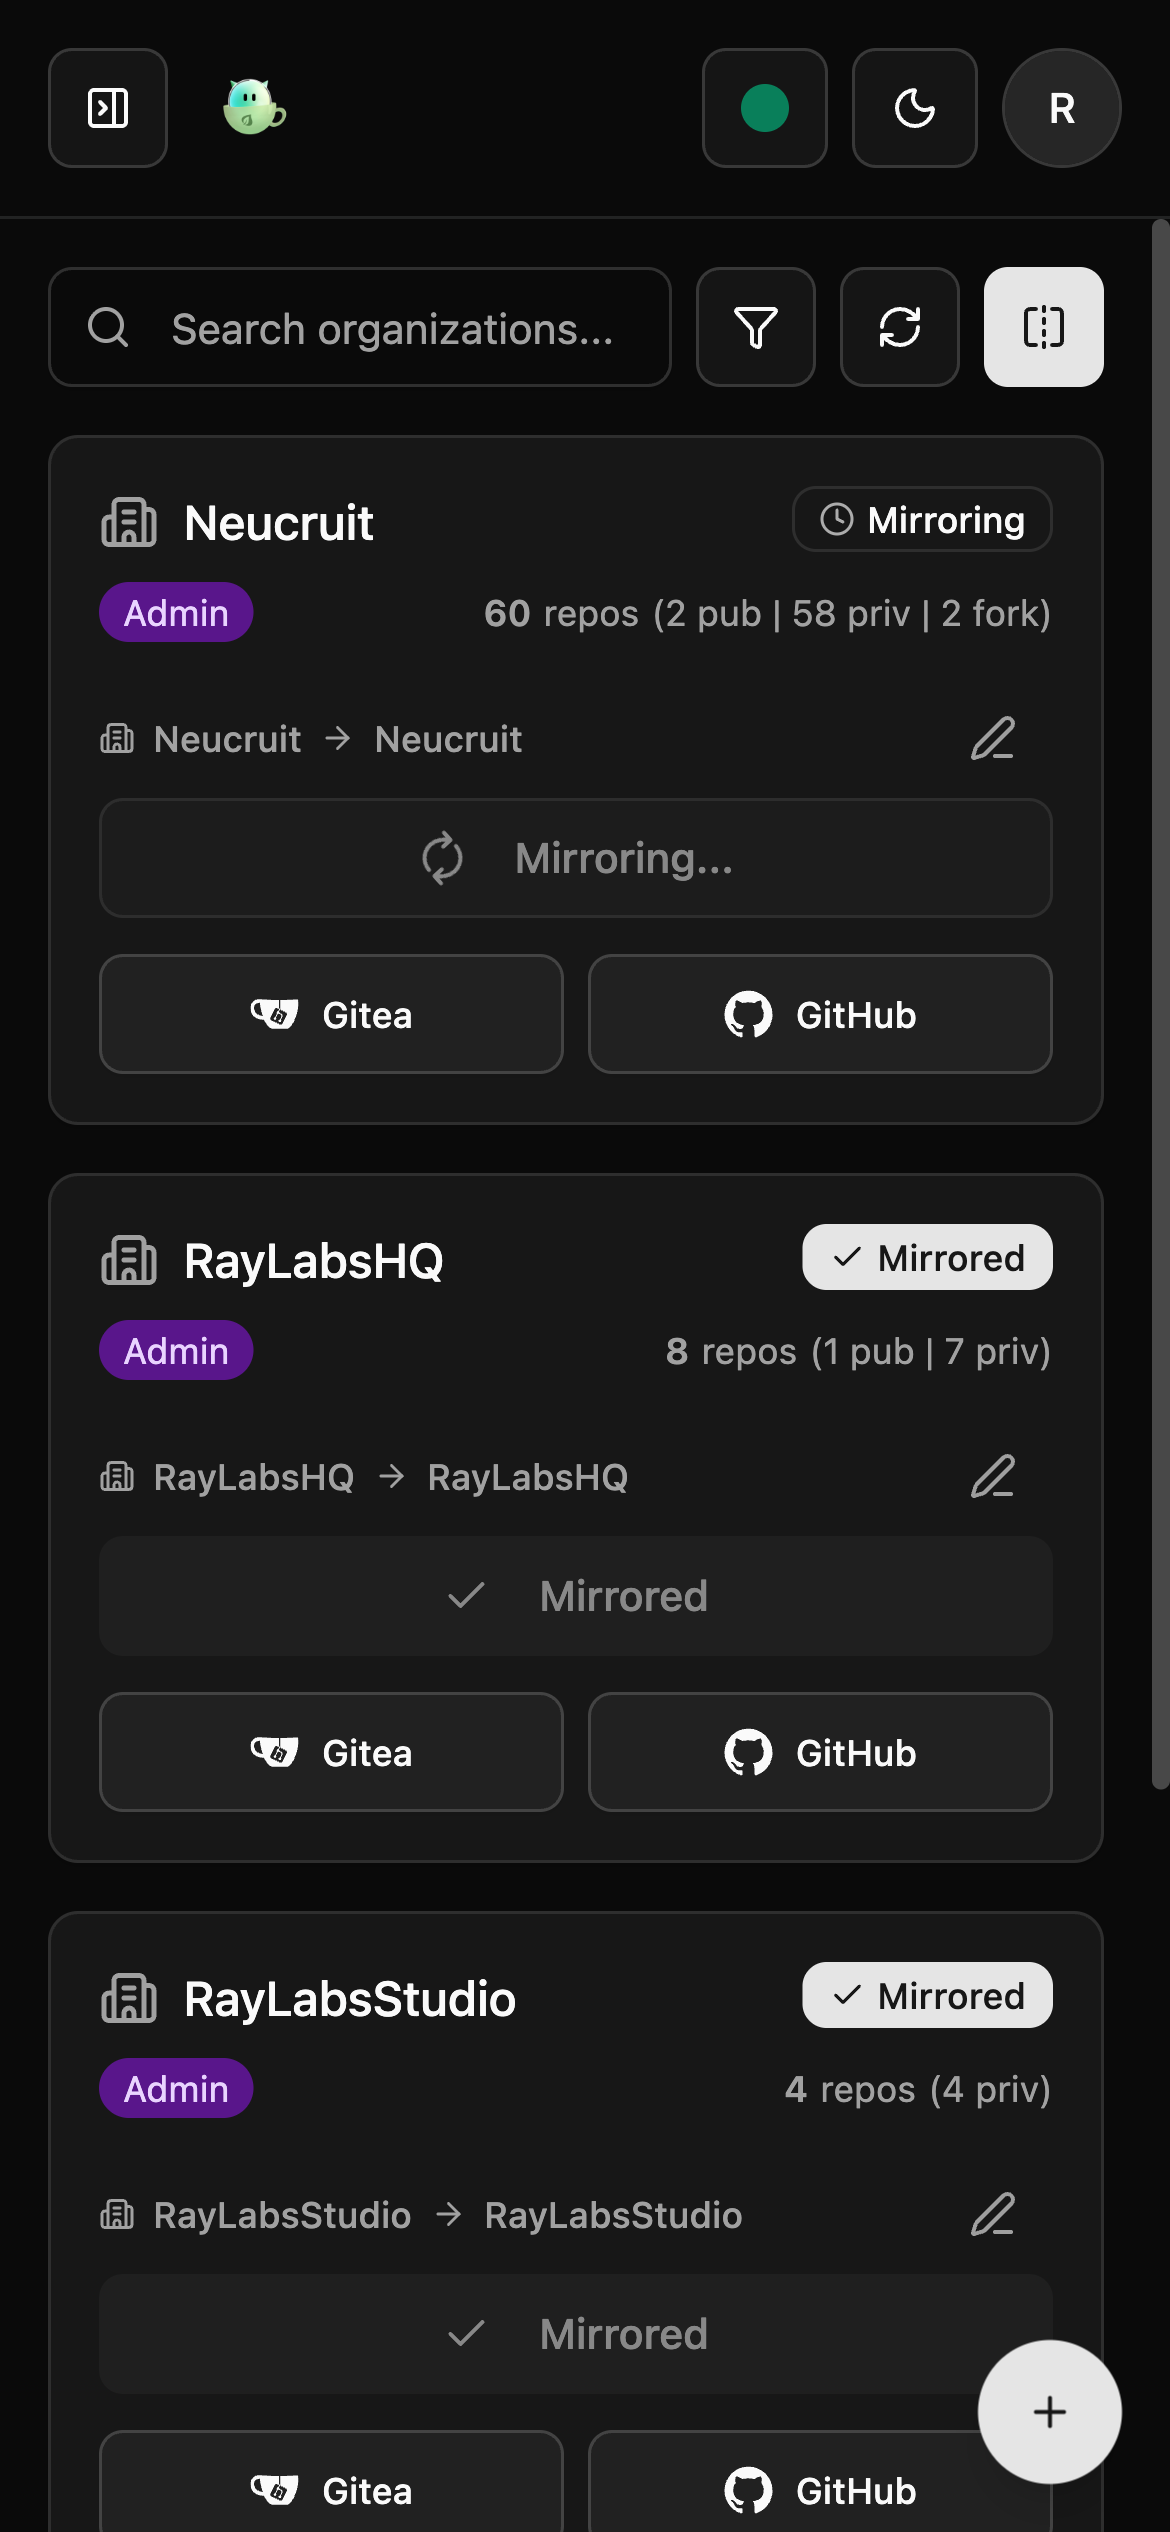Edit RayLabsHQ destination with pencil icon

click(993, 1477)
